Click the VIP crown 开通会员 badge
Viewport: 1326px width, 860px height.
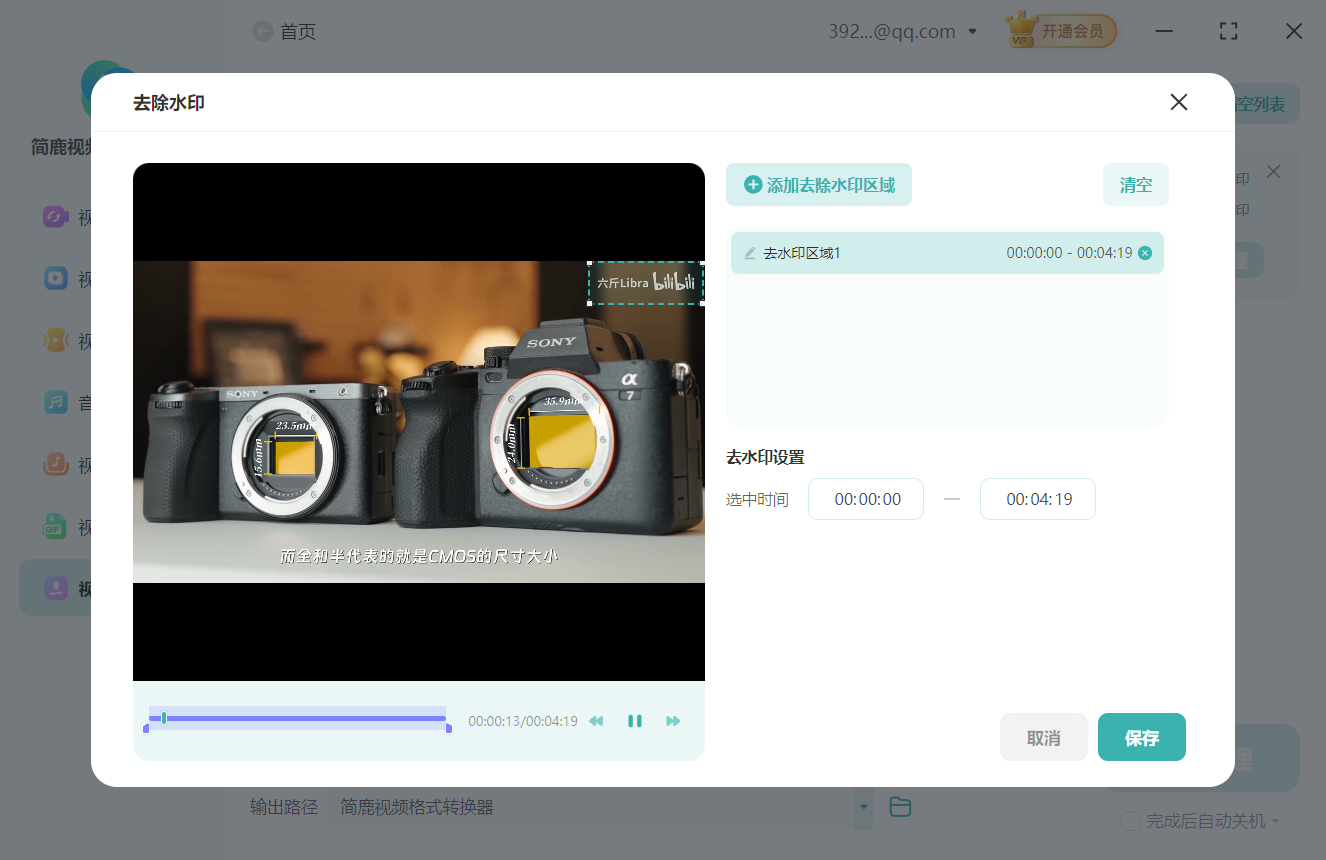(1061, 32)
